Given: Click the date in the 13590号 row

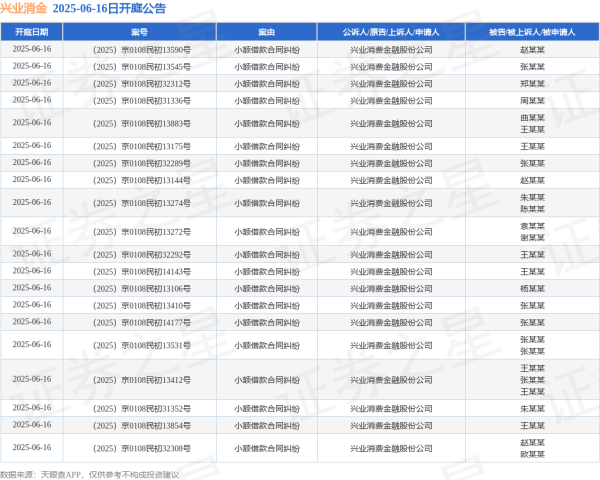Looking at the screenshot, I should 32,49.
